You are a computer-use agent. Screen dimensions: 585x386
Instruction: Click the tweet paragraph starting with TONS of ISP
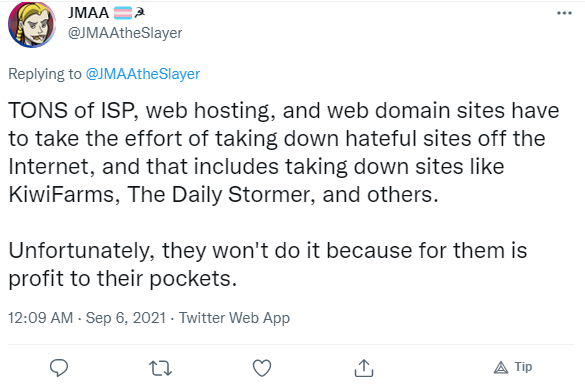[x=284, y=152]
